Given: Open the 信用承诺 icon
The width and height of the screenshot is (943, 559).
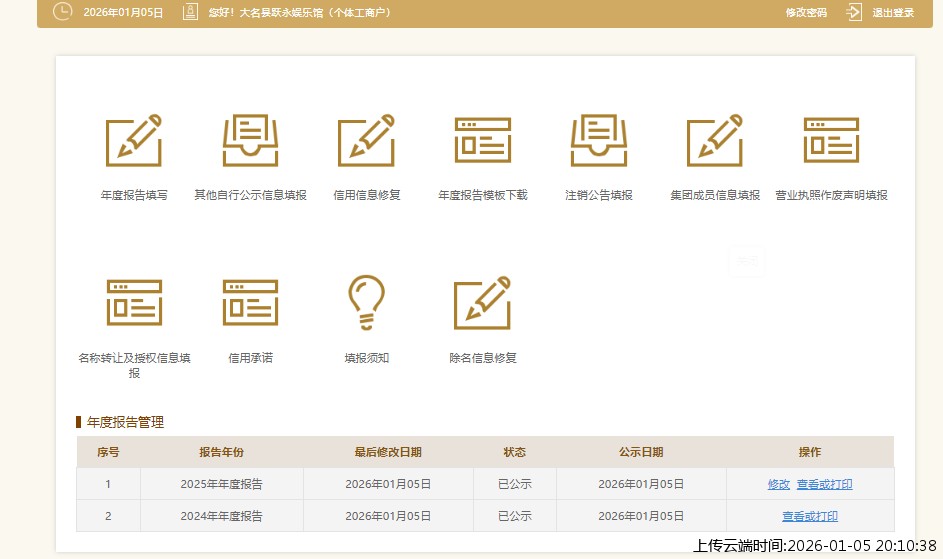Looking at the screenshot, I should [x=250, y=303].
